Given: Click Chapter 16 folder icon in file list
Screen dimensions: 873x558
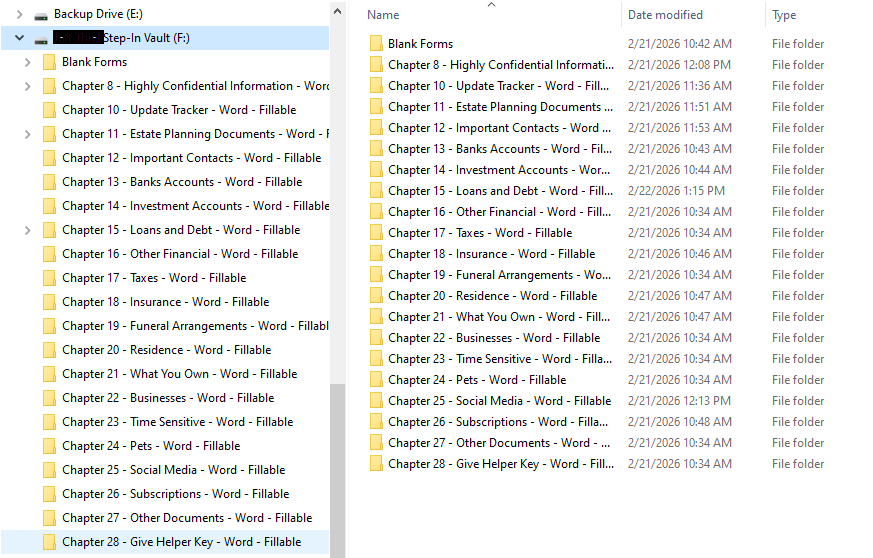Looking at the screenshot, I should coord(376,212).
